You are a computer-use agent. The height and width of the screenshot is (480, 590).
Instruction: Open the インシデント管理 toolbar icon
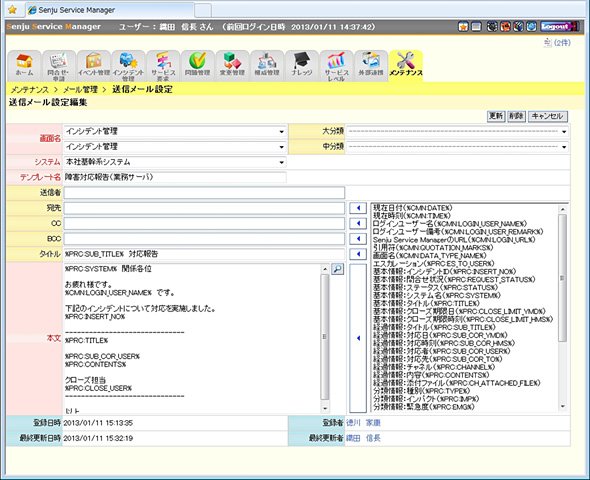pos(128,65)
